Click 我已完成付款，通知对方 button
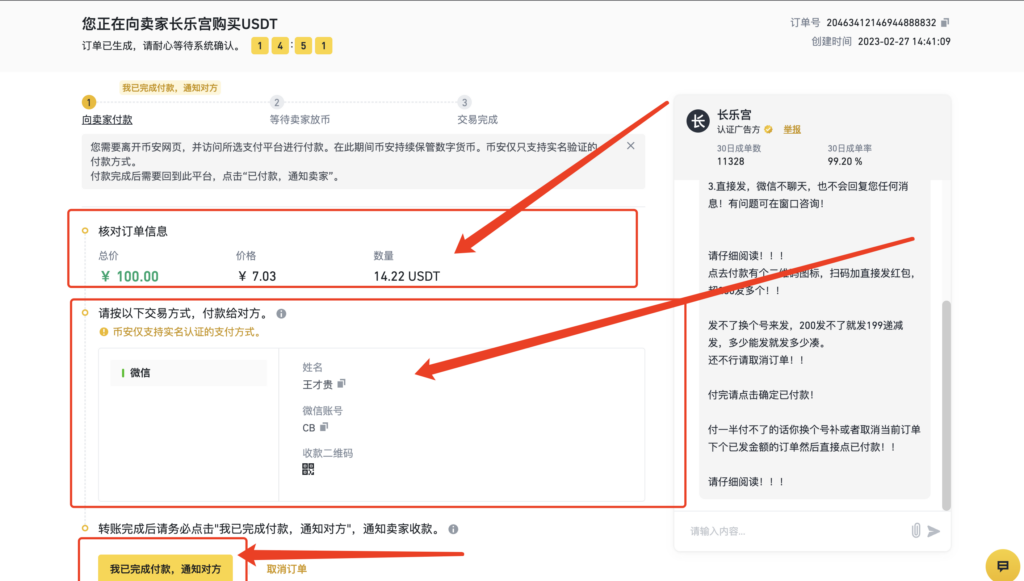The height and width of the screenshot is (581, 1024). coord(165,568)
